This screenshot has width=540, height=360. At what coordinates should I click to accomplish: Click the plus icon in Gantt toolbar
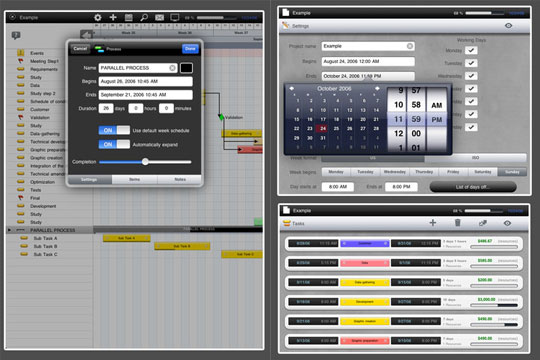(113, 17)
